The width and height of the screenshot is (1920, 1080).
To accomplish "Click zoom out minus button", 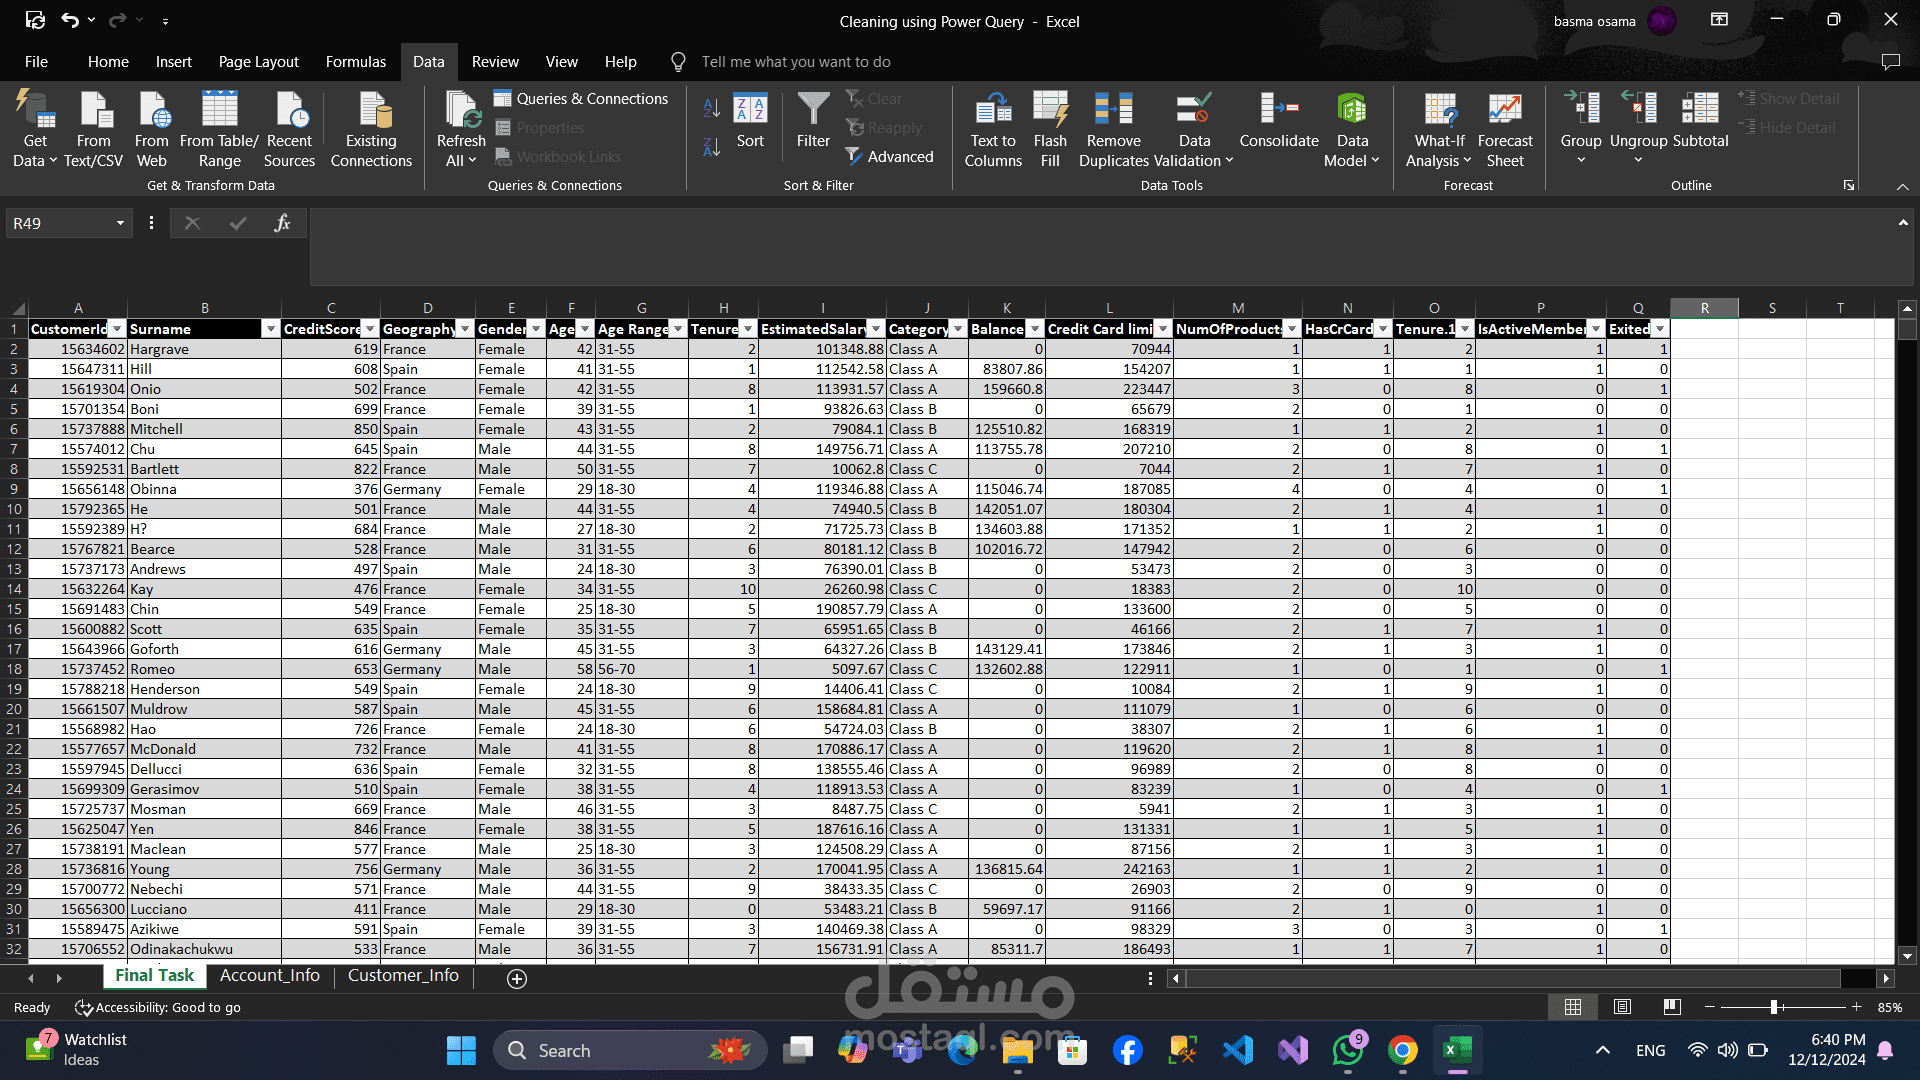I will coord(1709,1007).
